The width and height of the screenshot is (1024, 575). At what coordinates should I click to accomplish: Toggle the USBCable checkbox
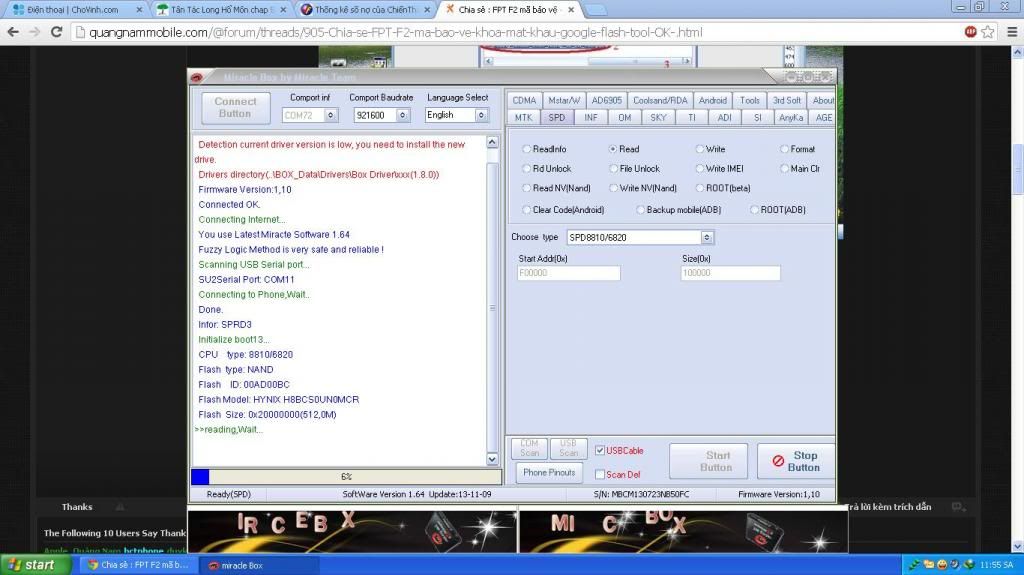coord(600,450)
